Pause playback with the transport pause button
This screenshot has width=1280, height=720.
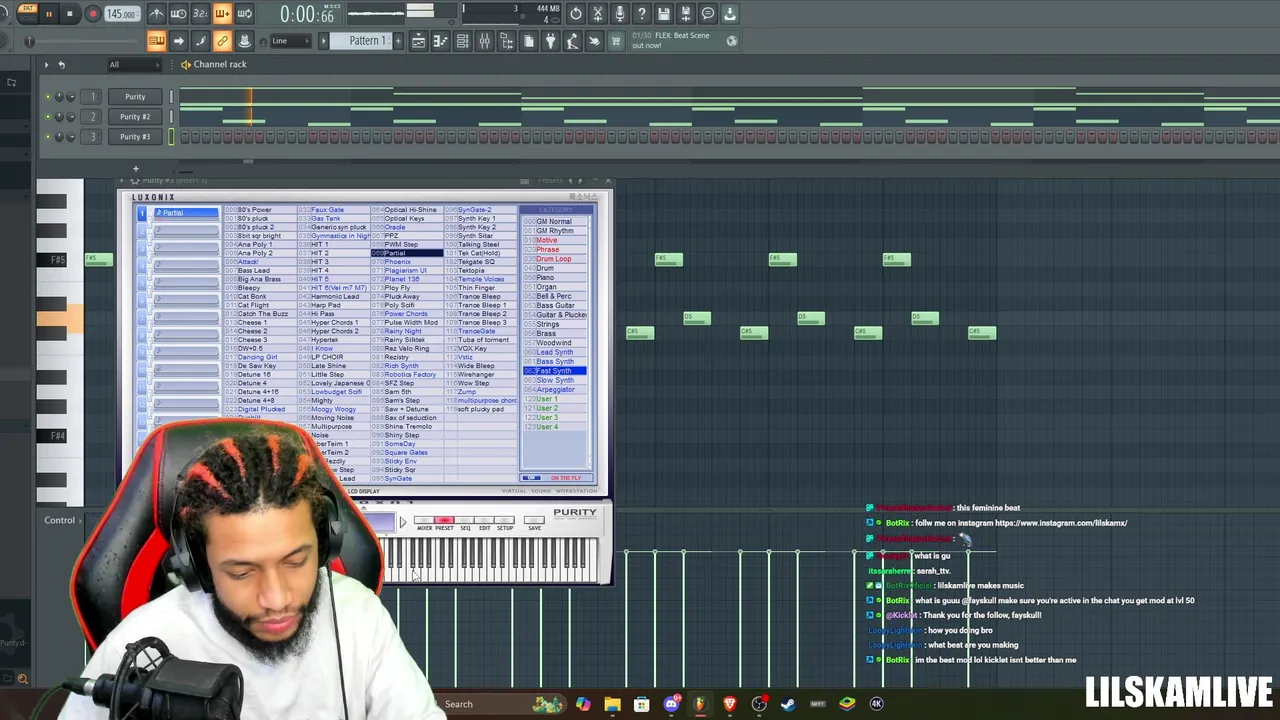(48, 14)
